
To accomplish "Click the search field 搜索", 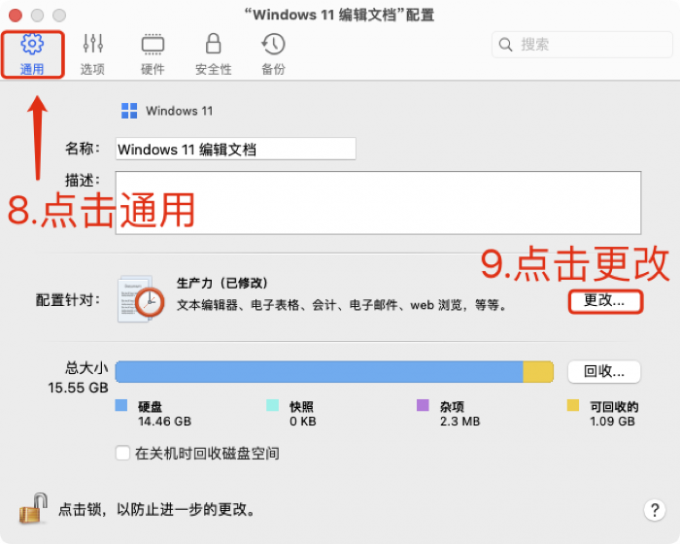I will pos(582,44).
